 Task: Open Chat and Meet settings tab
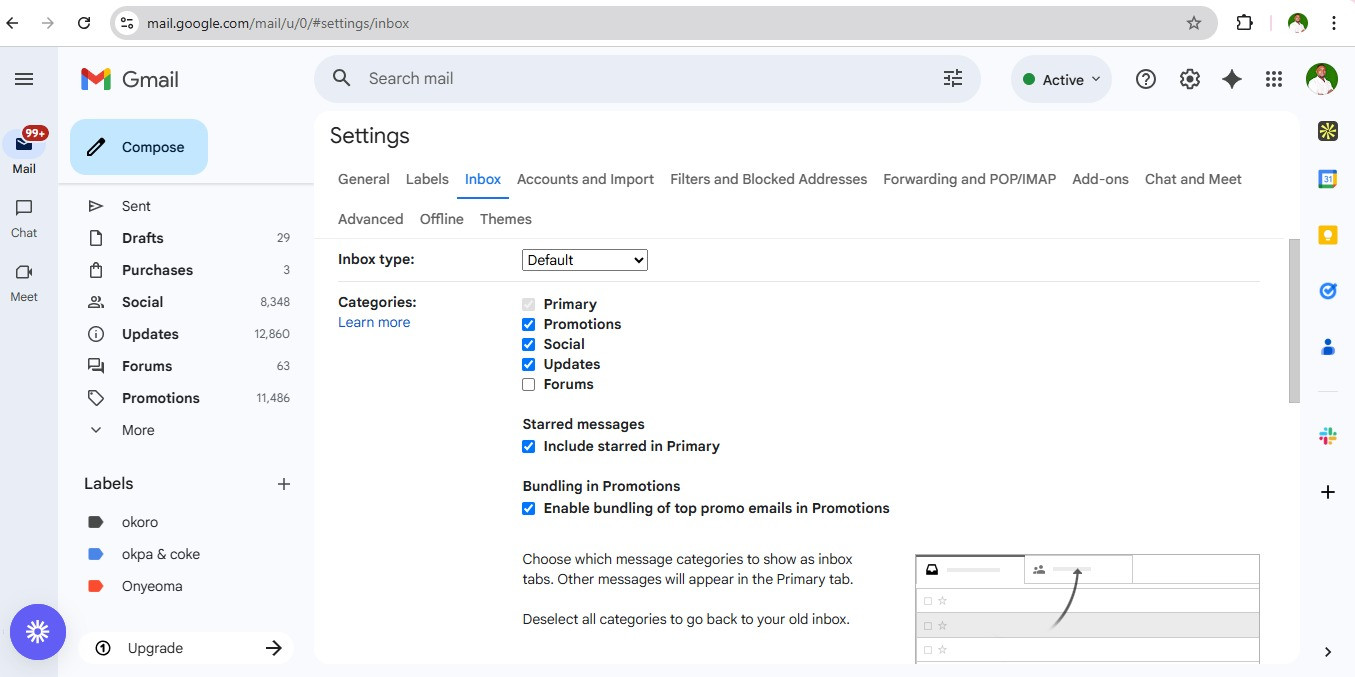pyautogui.click(x=1193, y=179)
